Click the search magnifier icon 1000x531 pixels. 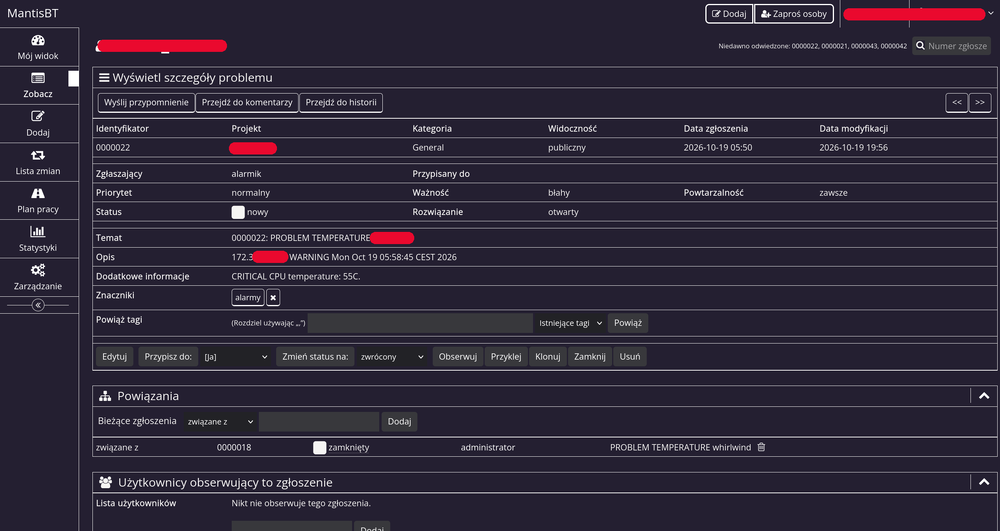pyautogui.click(x=920, y=46)
